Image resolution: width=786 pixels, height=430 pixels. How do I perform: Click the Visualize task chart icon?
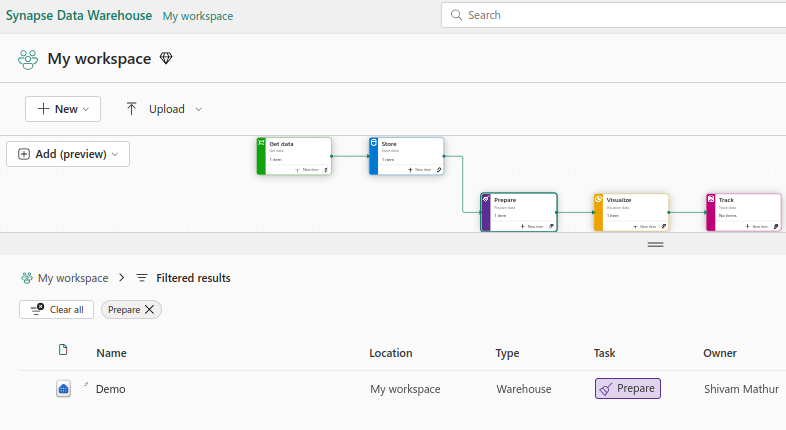[598, 200]
